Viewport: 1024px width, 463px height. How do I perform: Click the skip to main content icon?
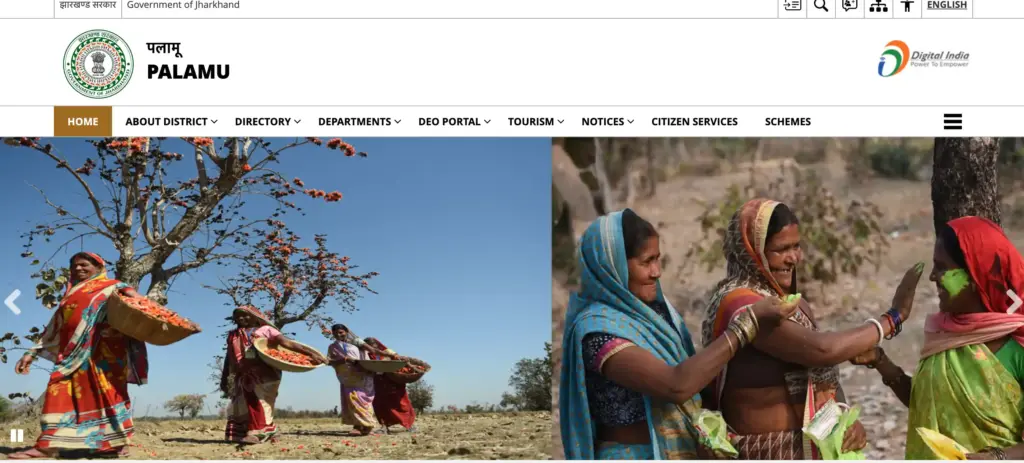point(792,6)
